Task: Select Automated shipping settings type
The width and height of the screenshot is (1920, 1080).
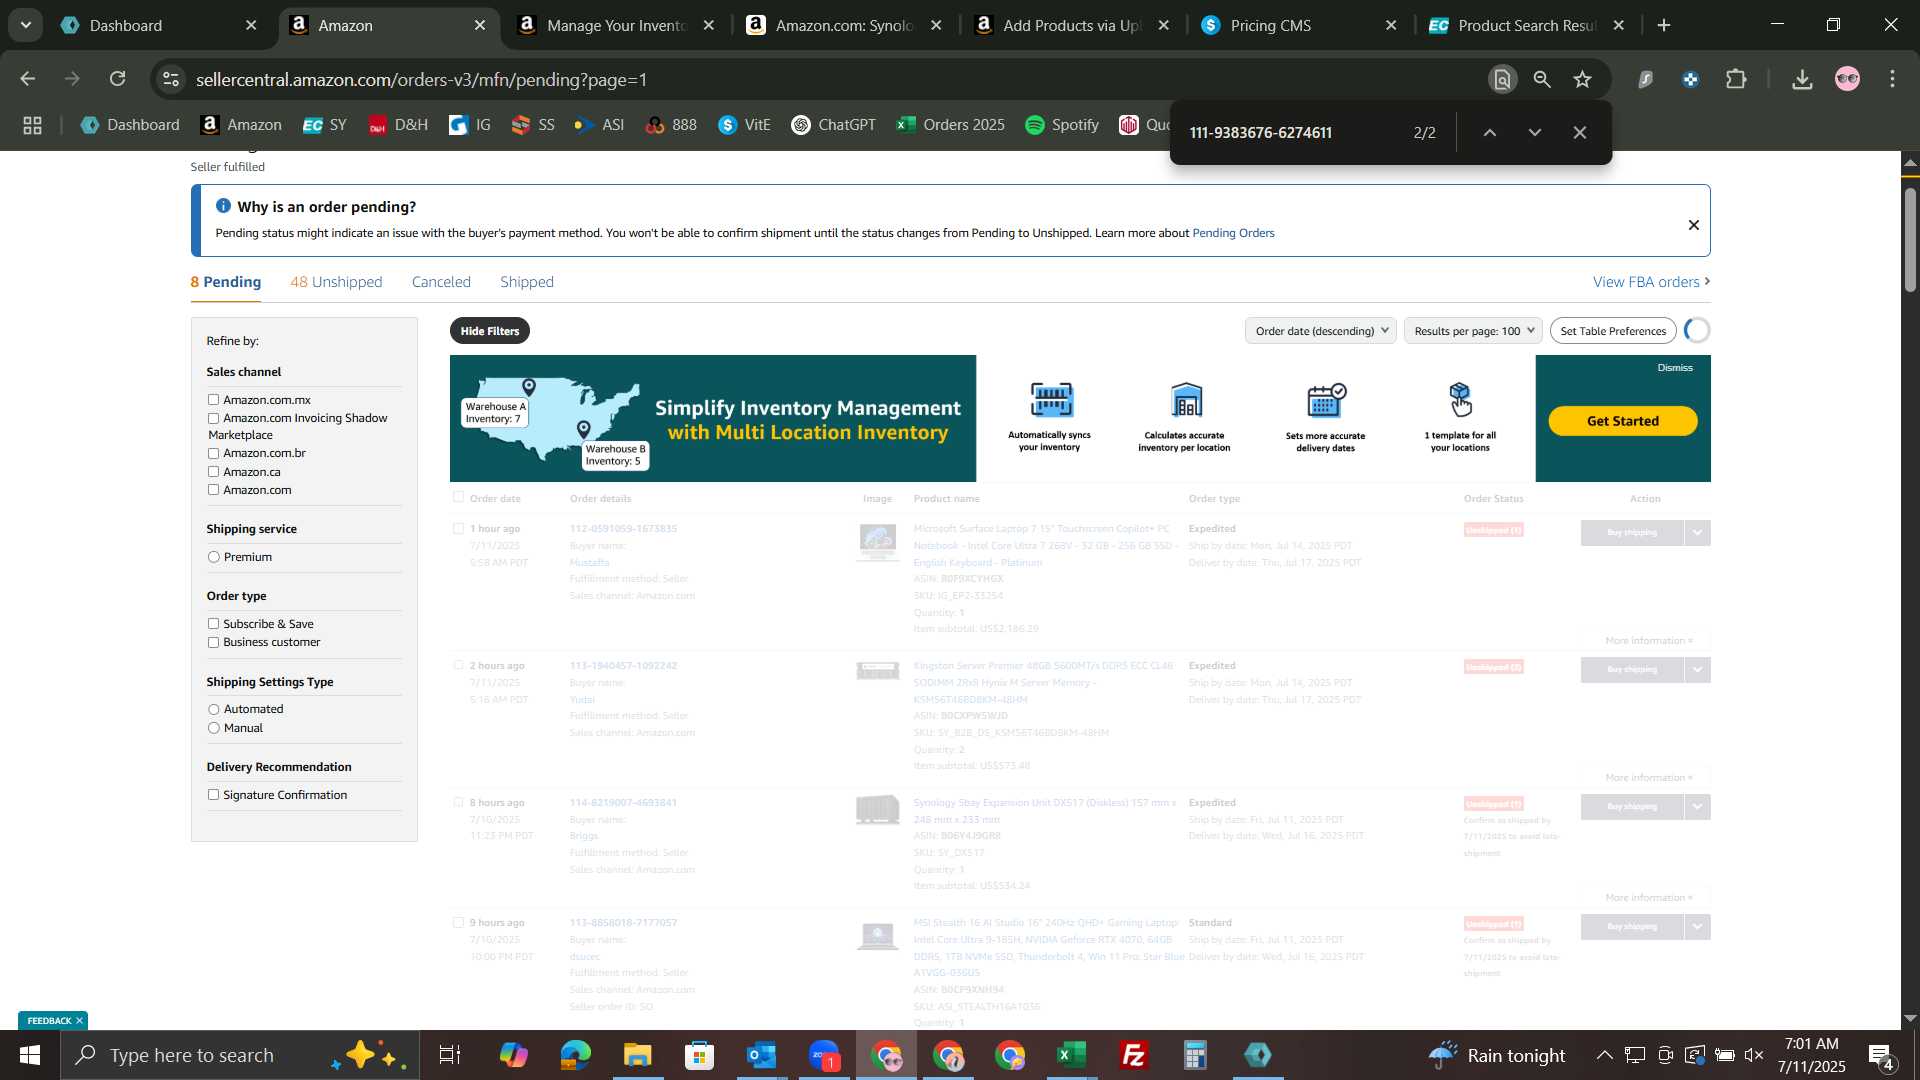Action: [213, 710]
